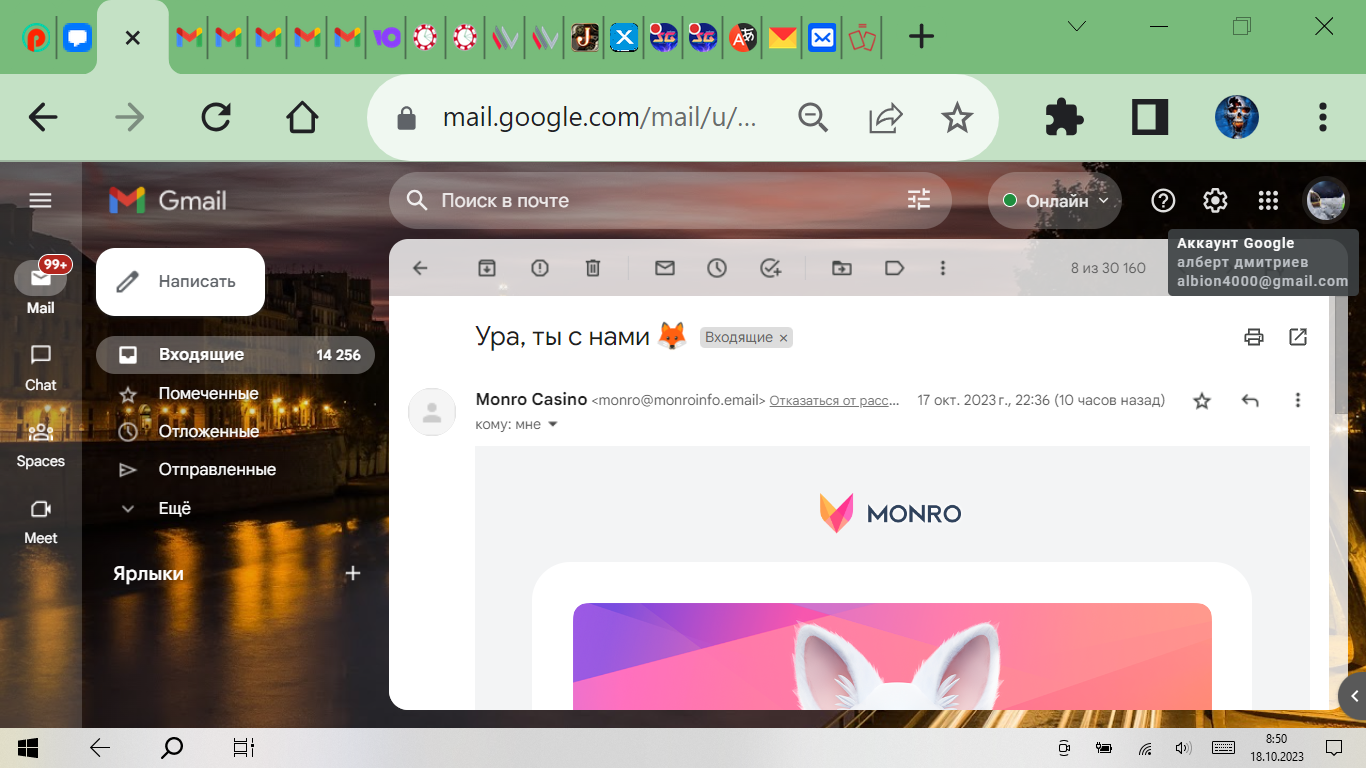Open the Отложенные folder
The image size is (1366, 768).
tap(235, 431)
